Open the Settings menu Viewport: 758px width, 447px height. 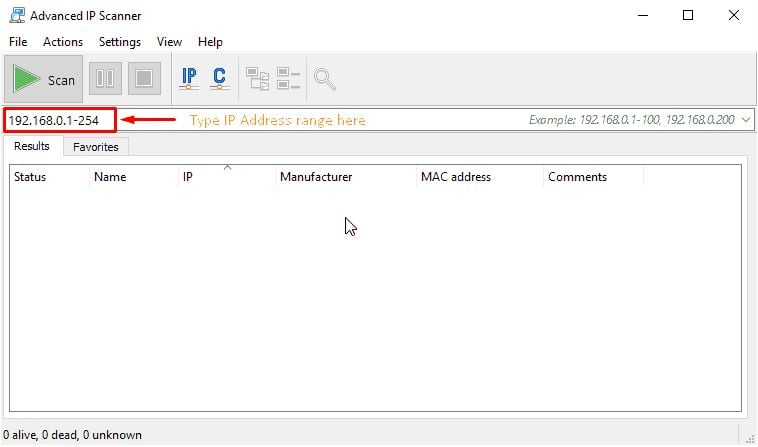coord(119,42)
